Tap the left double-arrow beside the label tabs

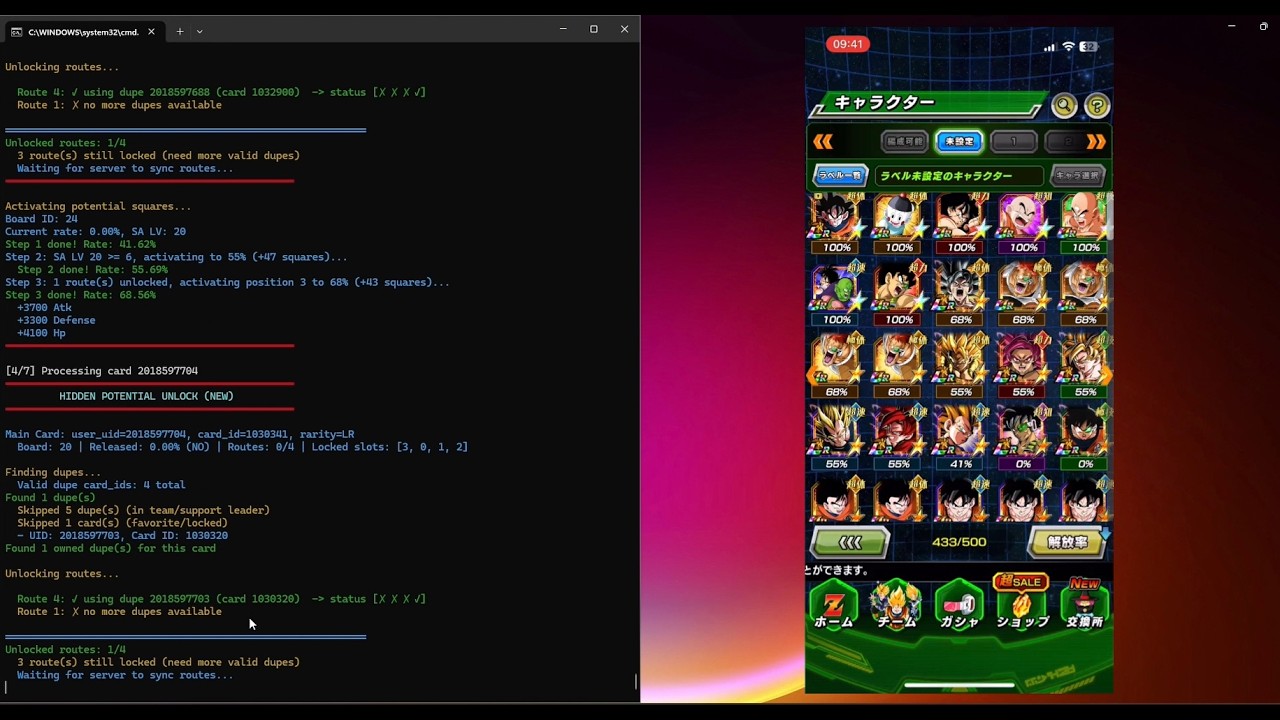[823, 142]
